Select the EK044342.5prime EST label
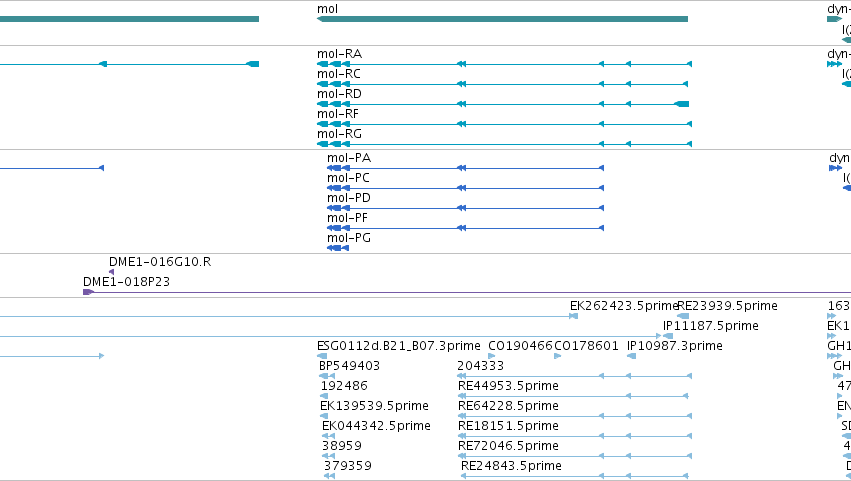Screen dimensions: 851x481 click(377, 426)
